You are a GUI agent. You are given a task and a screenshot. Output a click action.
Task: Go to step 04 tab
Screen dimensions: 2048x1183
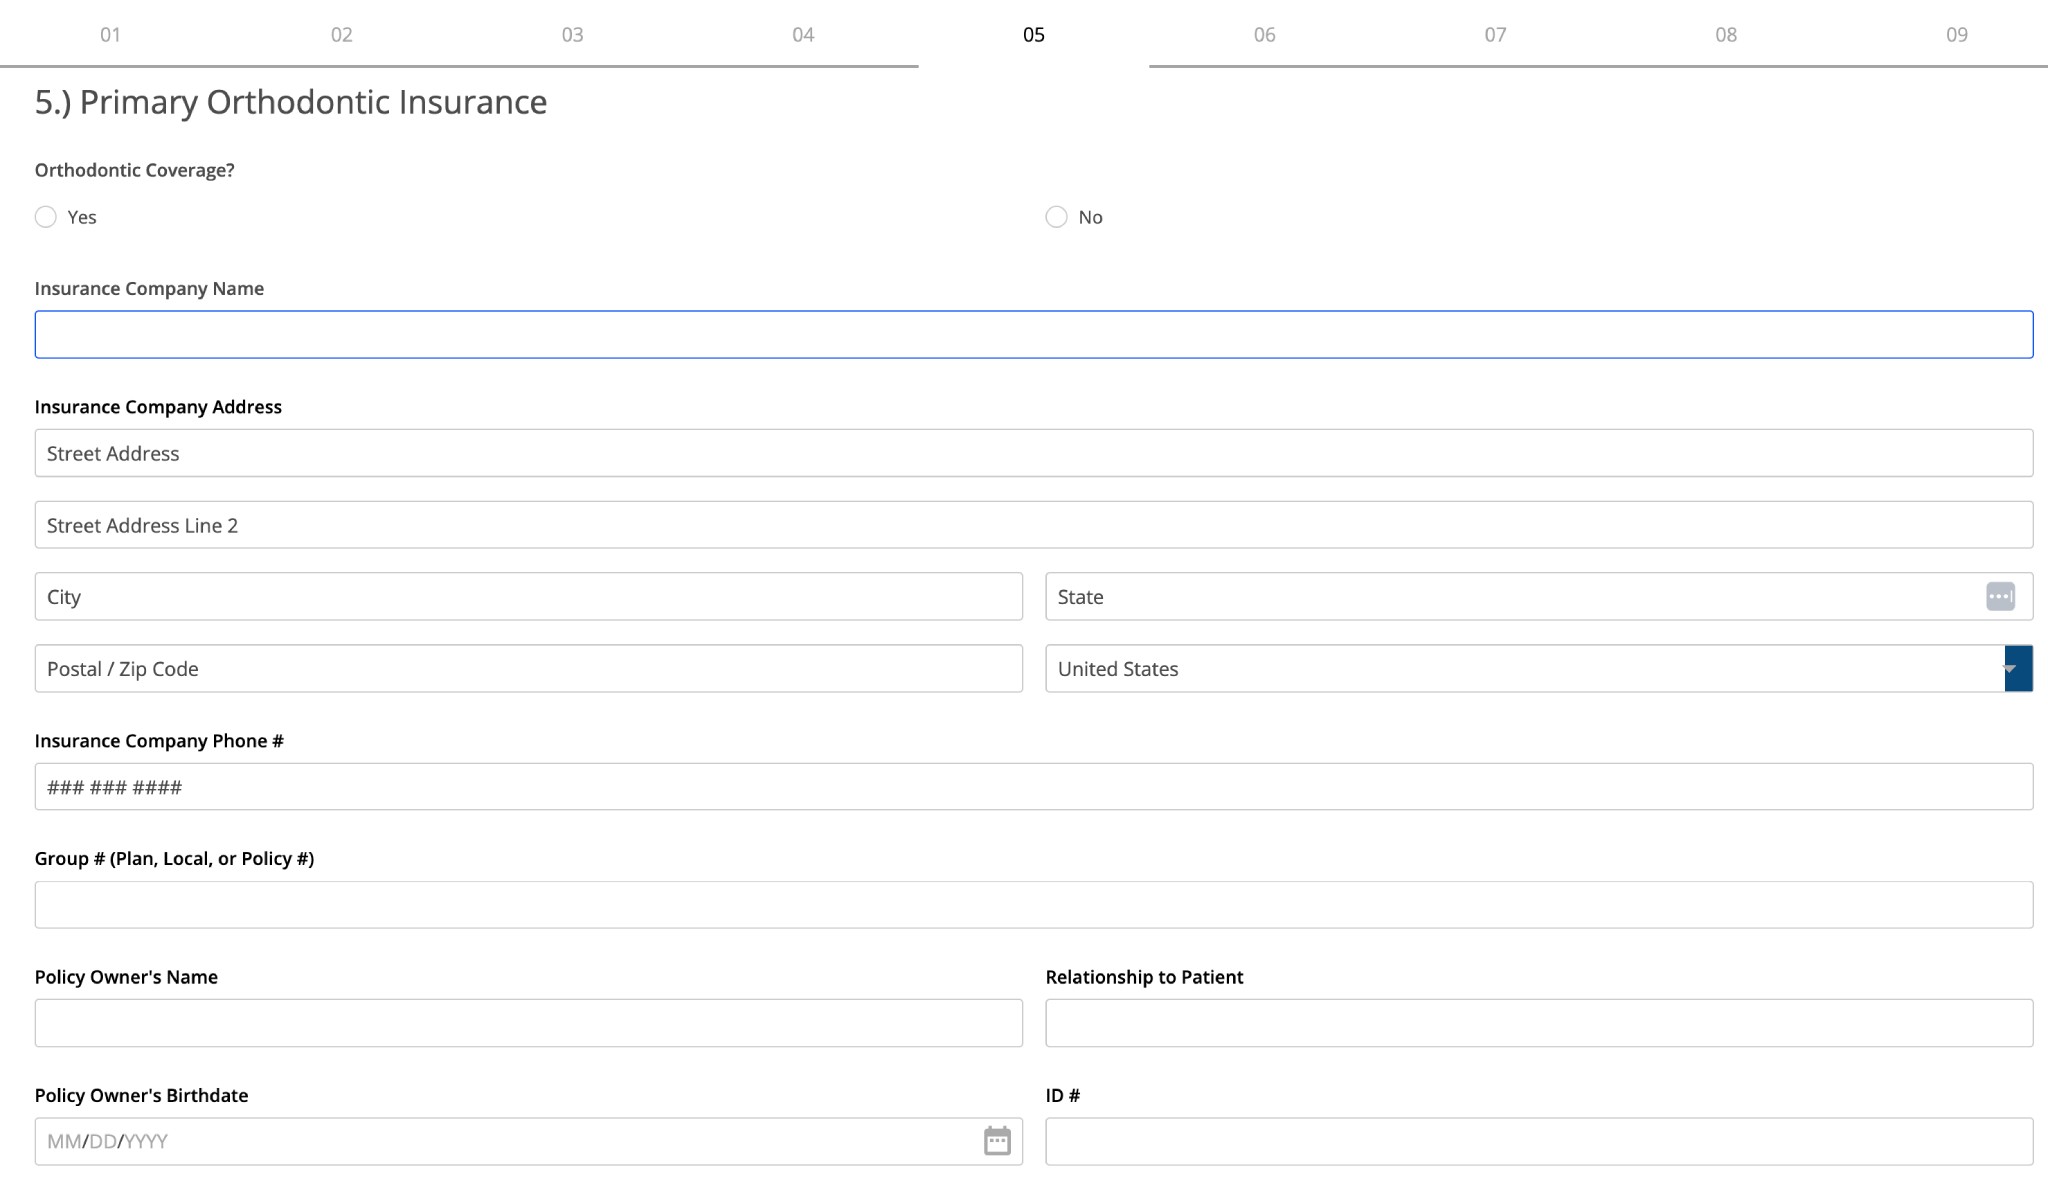pos(803,35)
